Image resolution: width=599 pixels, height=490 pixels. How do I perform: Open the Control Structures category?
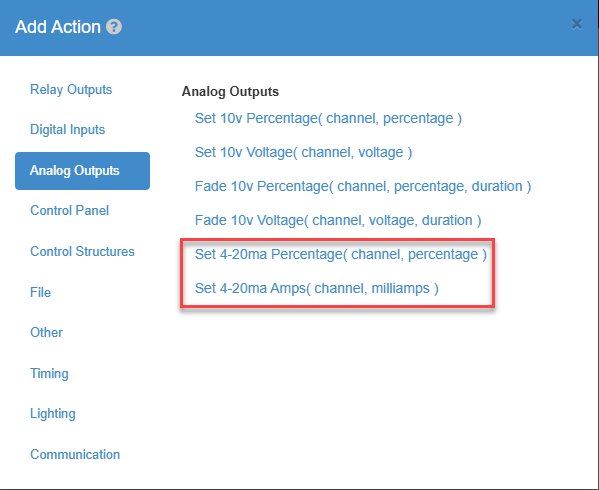pos(83,251)
